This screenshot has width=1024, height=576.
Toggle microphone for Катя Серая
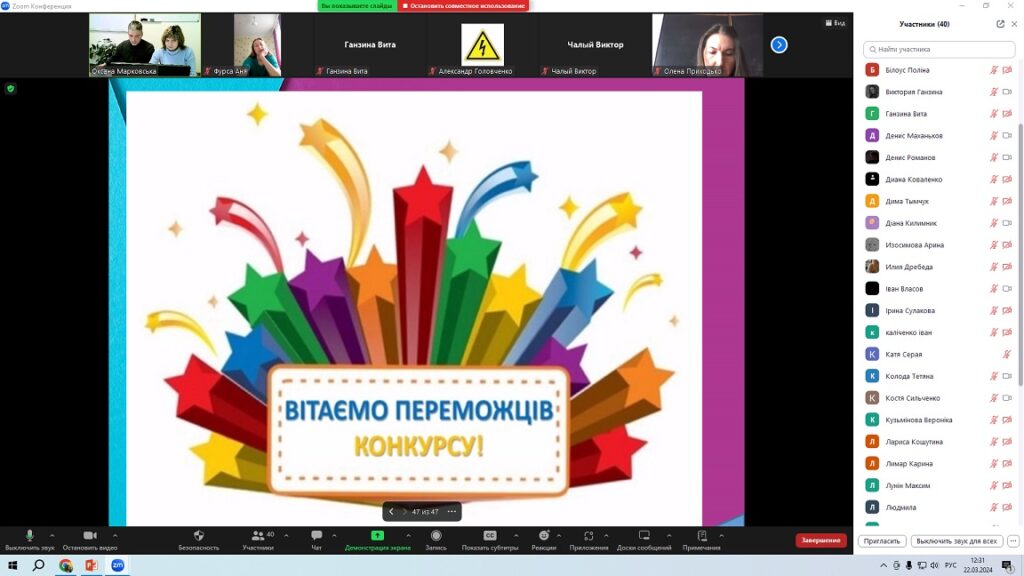point(1007,355)
